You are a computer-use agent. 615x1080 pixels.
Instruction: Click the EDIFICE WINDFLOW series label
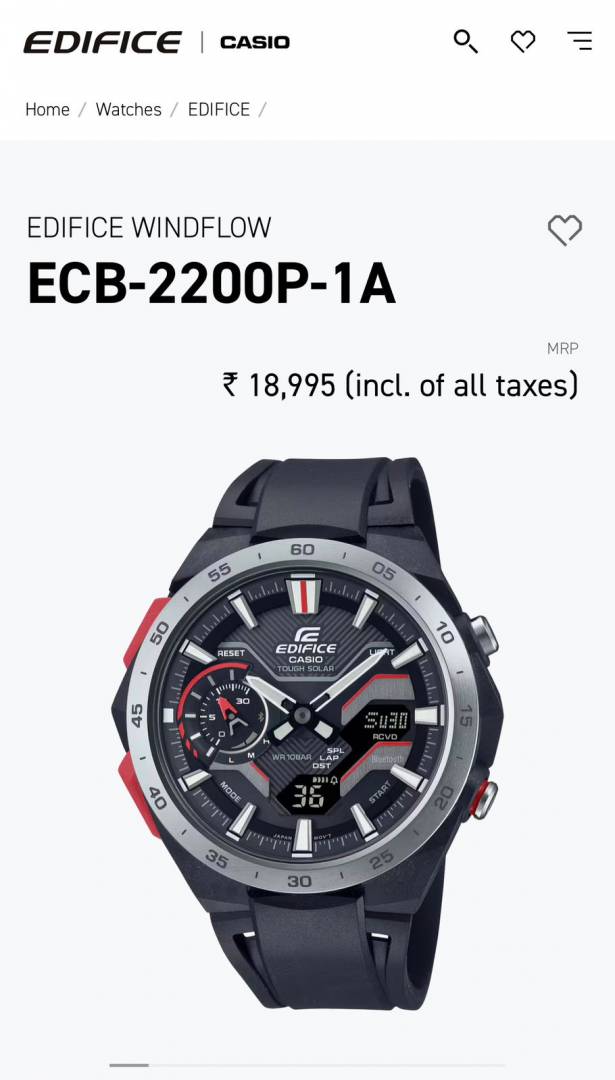point(149,227)
